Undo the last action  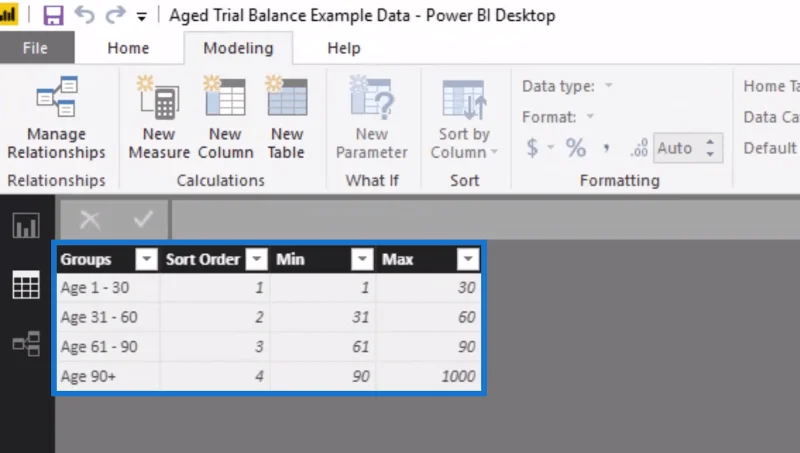84,15
